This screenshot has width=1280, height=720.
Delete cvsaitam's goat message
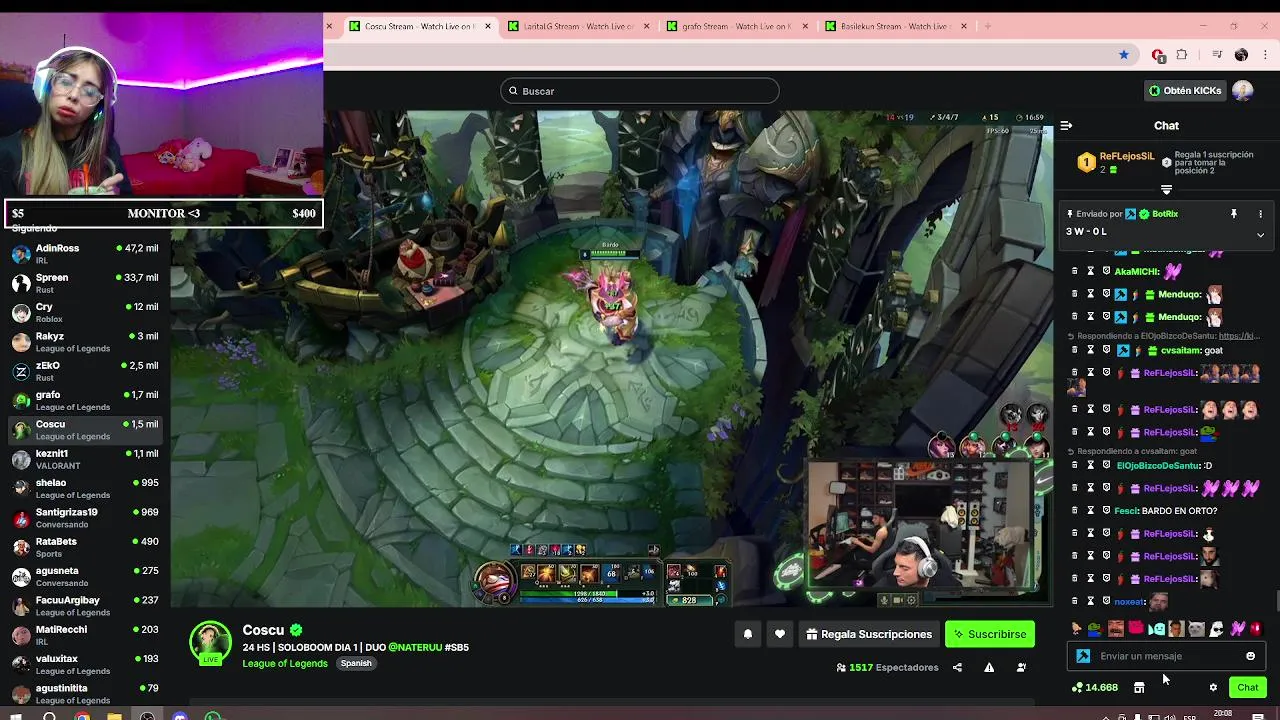coord(1075,351)
